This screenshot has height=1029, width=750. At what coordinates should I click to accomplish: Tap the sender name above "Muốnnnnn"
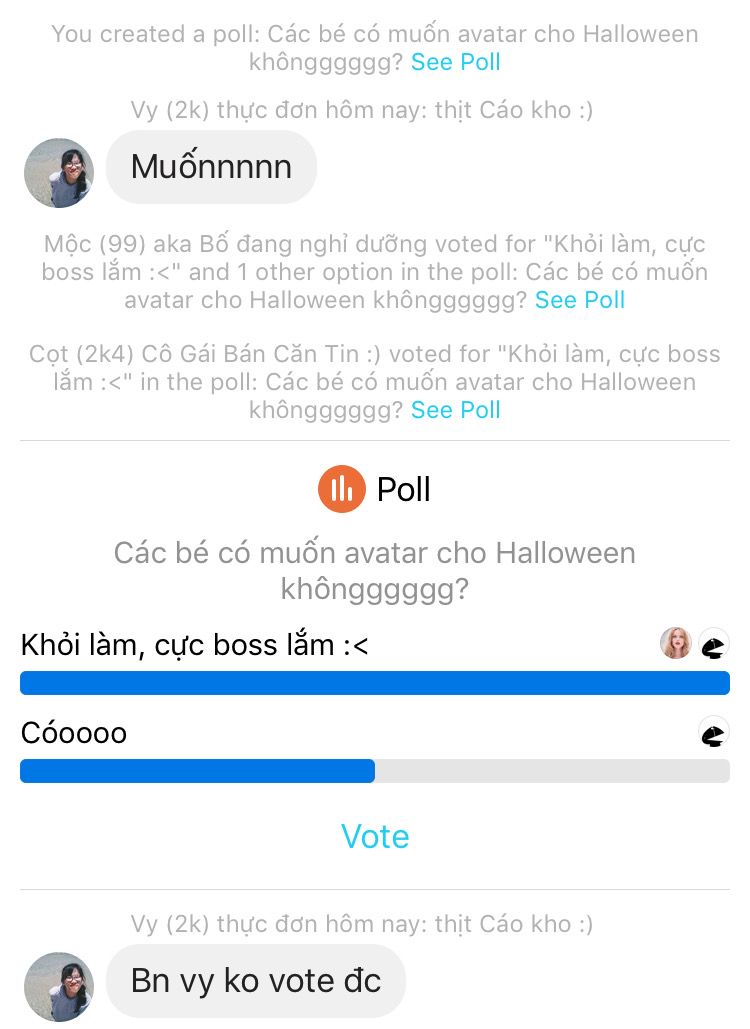point(361,110)
